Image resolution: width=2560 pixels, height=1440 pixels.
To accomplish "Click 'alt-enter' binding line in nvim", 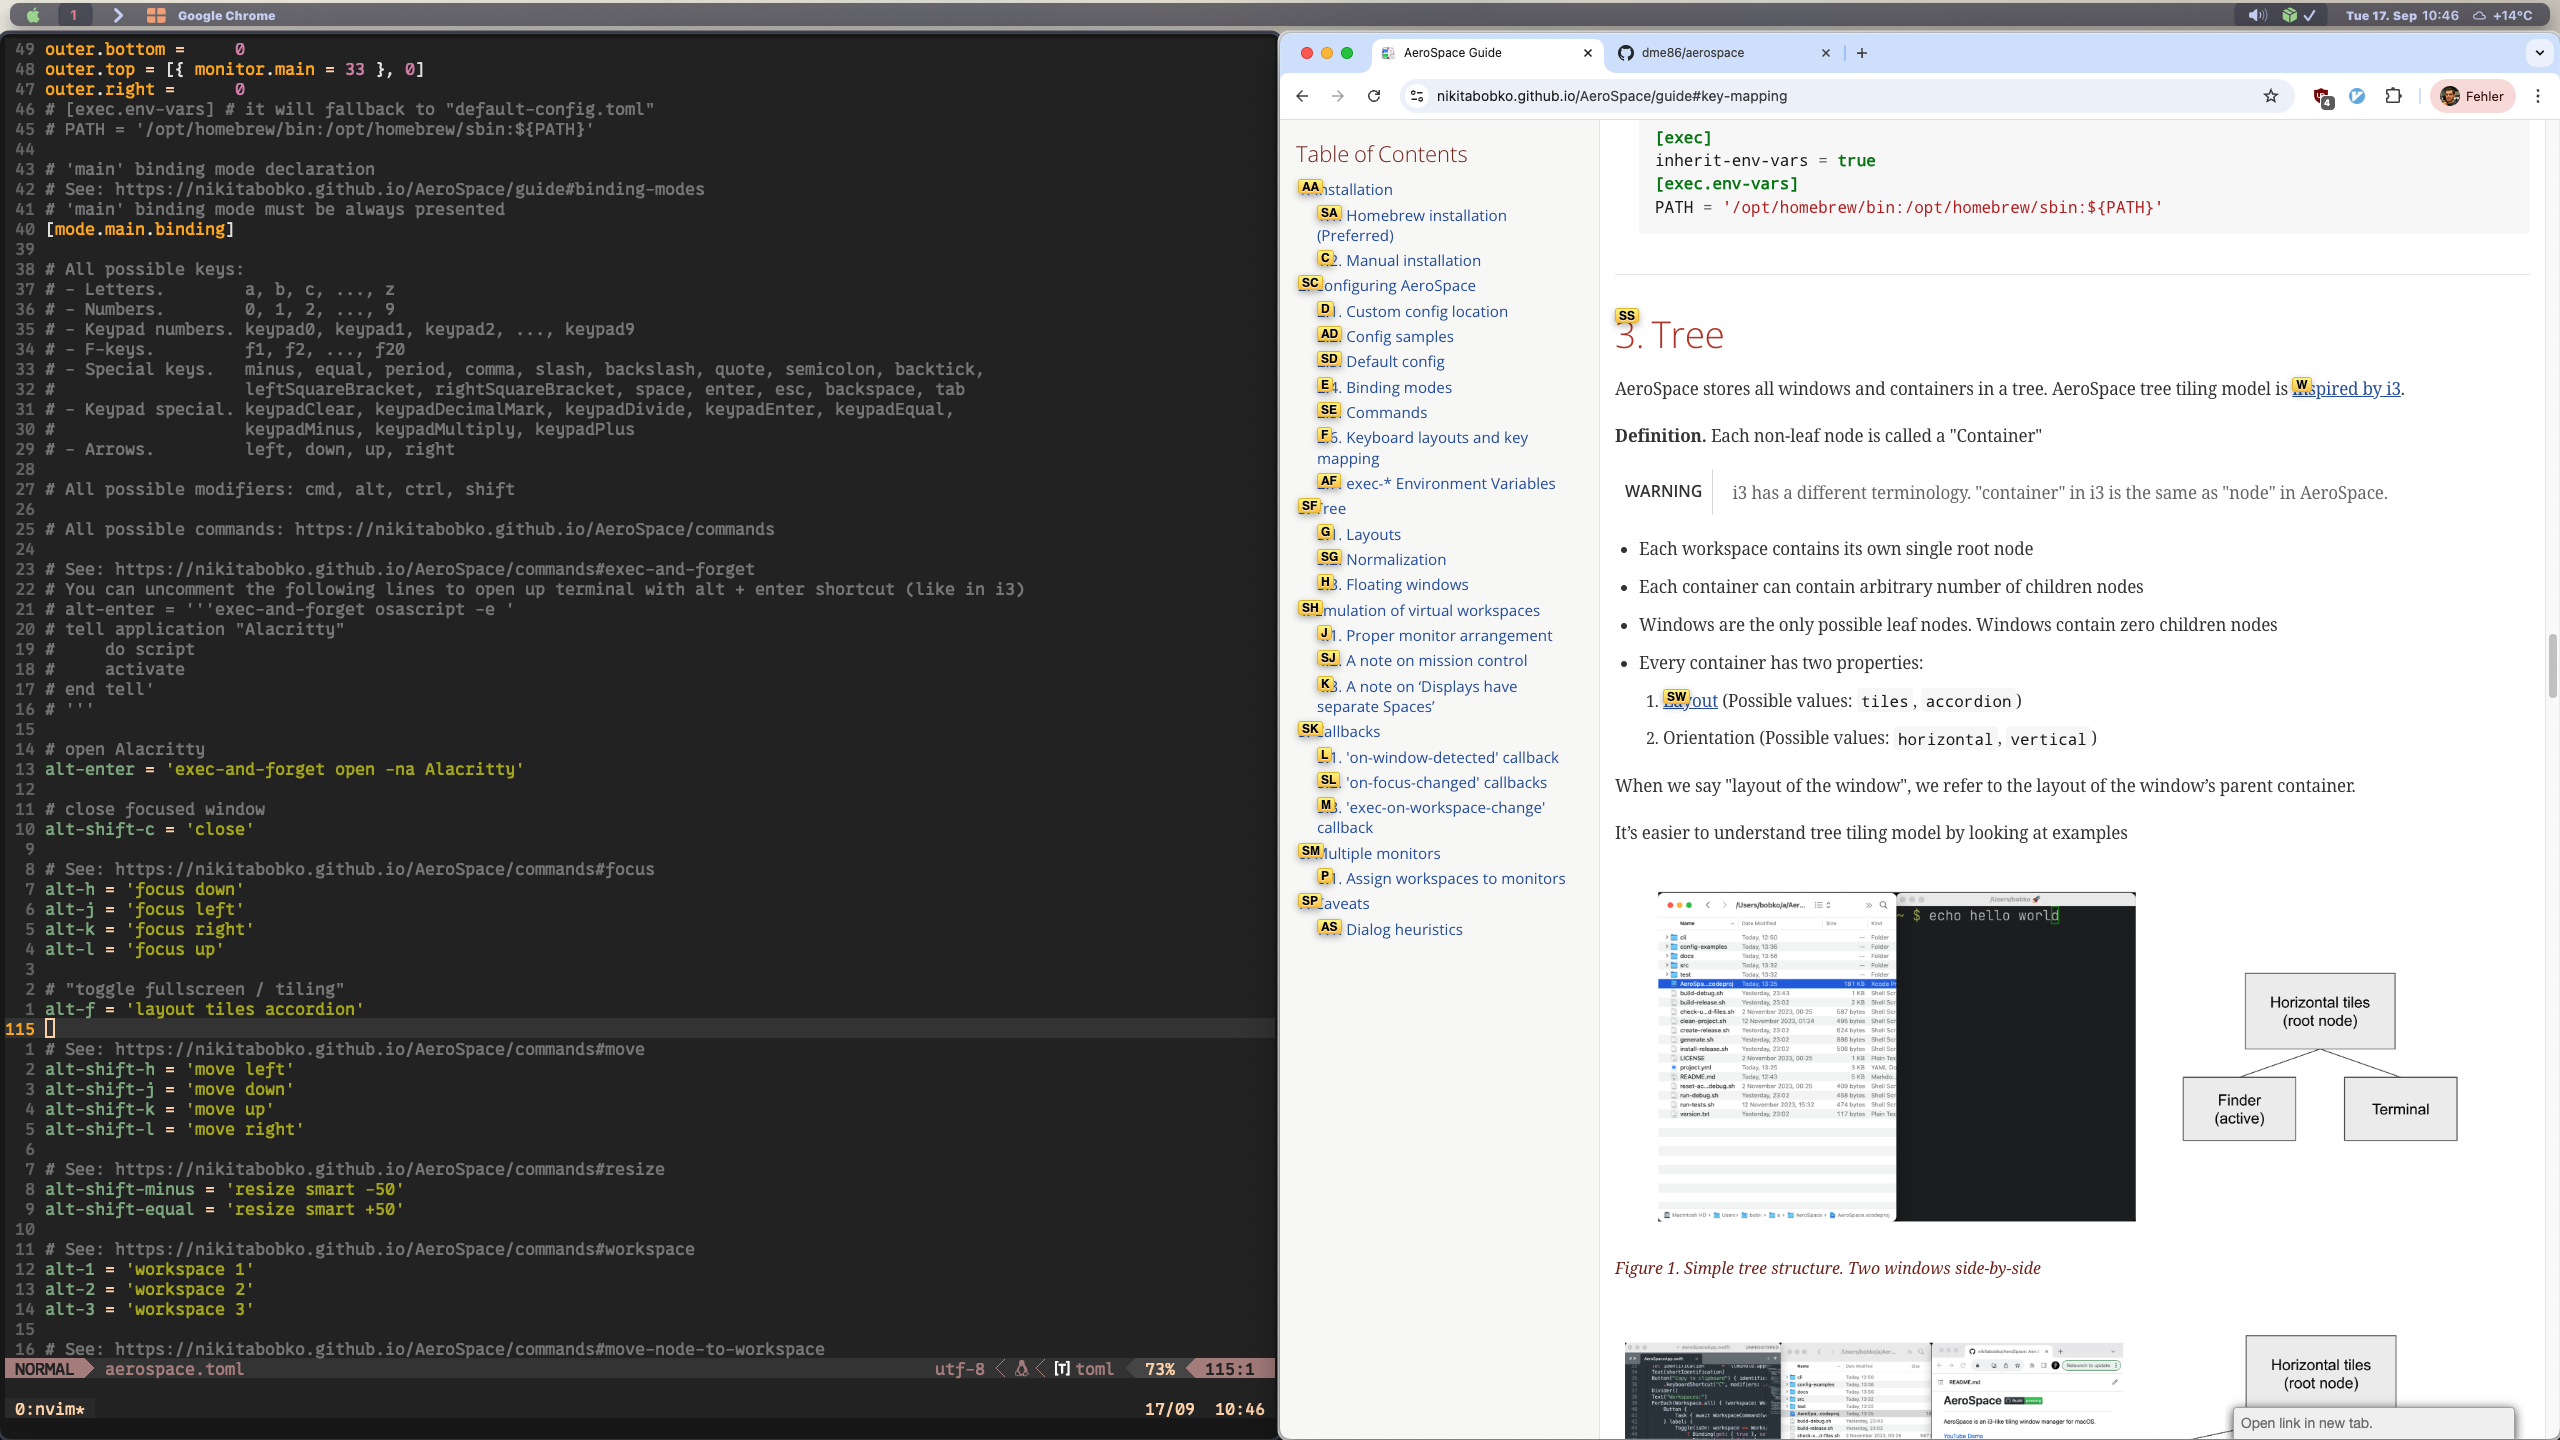I will click(x=284, y=769).
